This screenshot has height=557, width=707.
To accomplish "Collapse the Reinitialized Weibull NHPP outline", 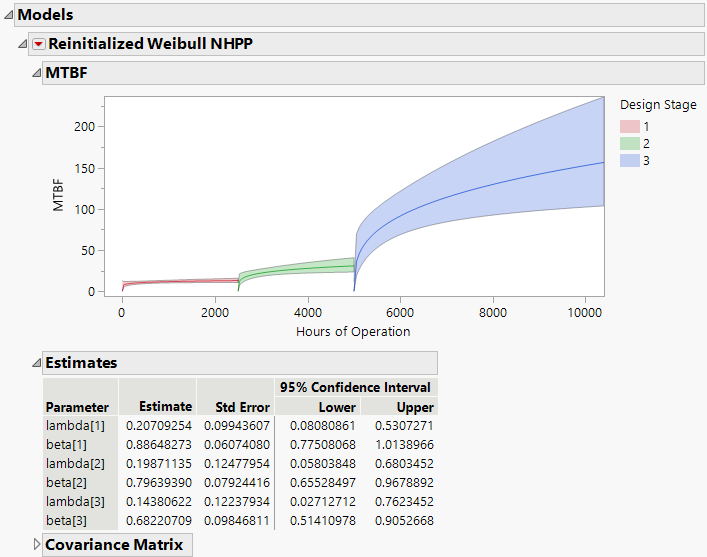I will (23, 44).
